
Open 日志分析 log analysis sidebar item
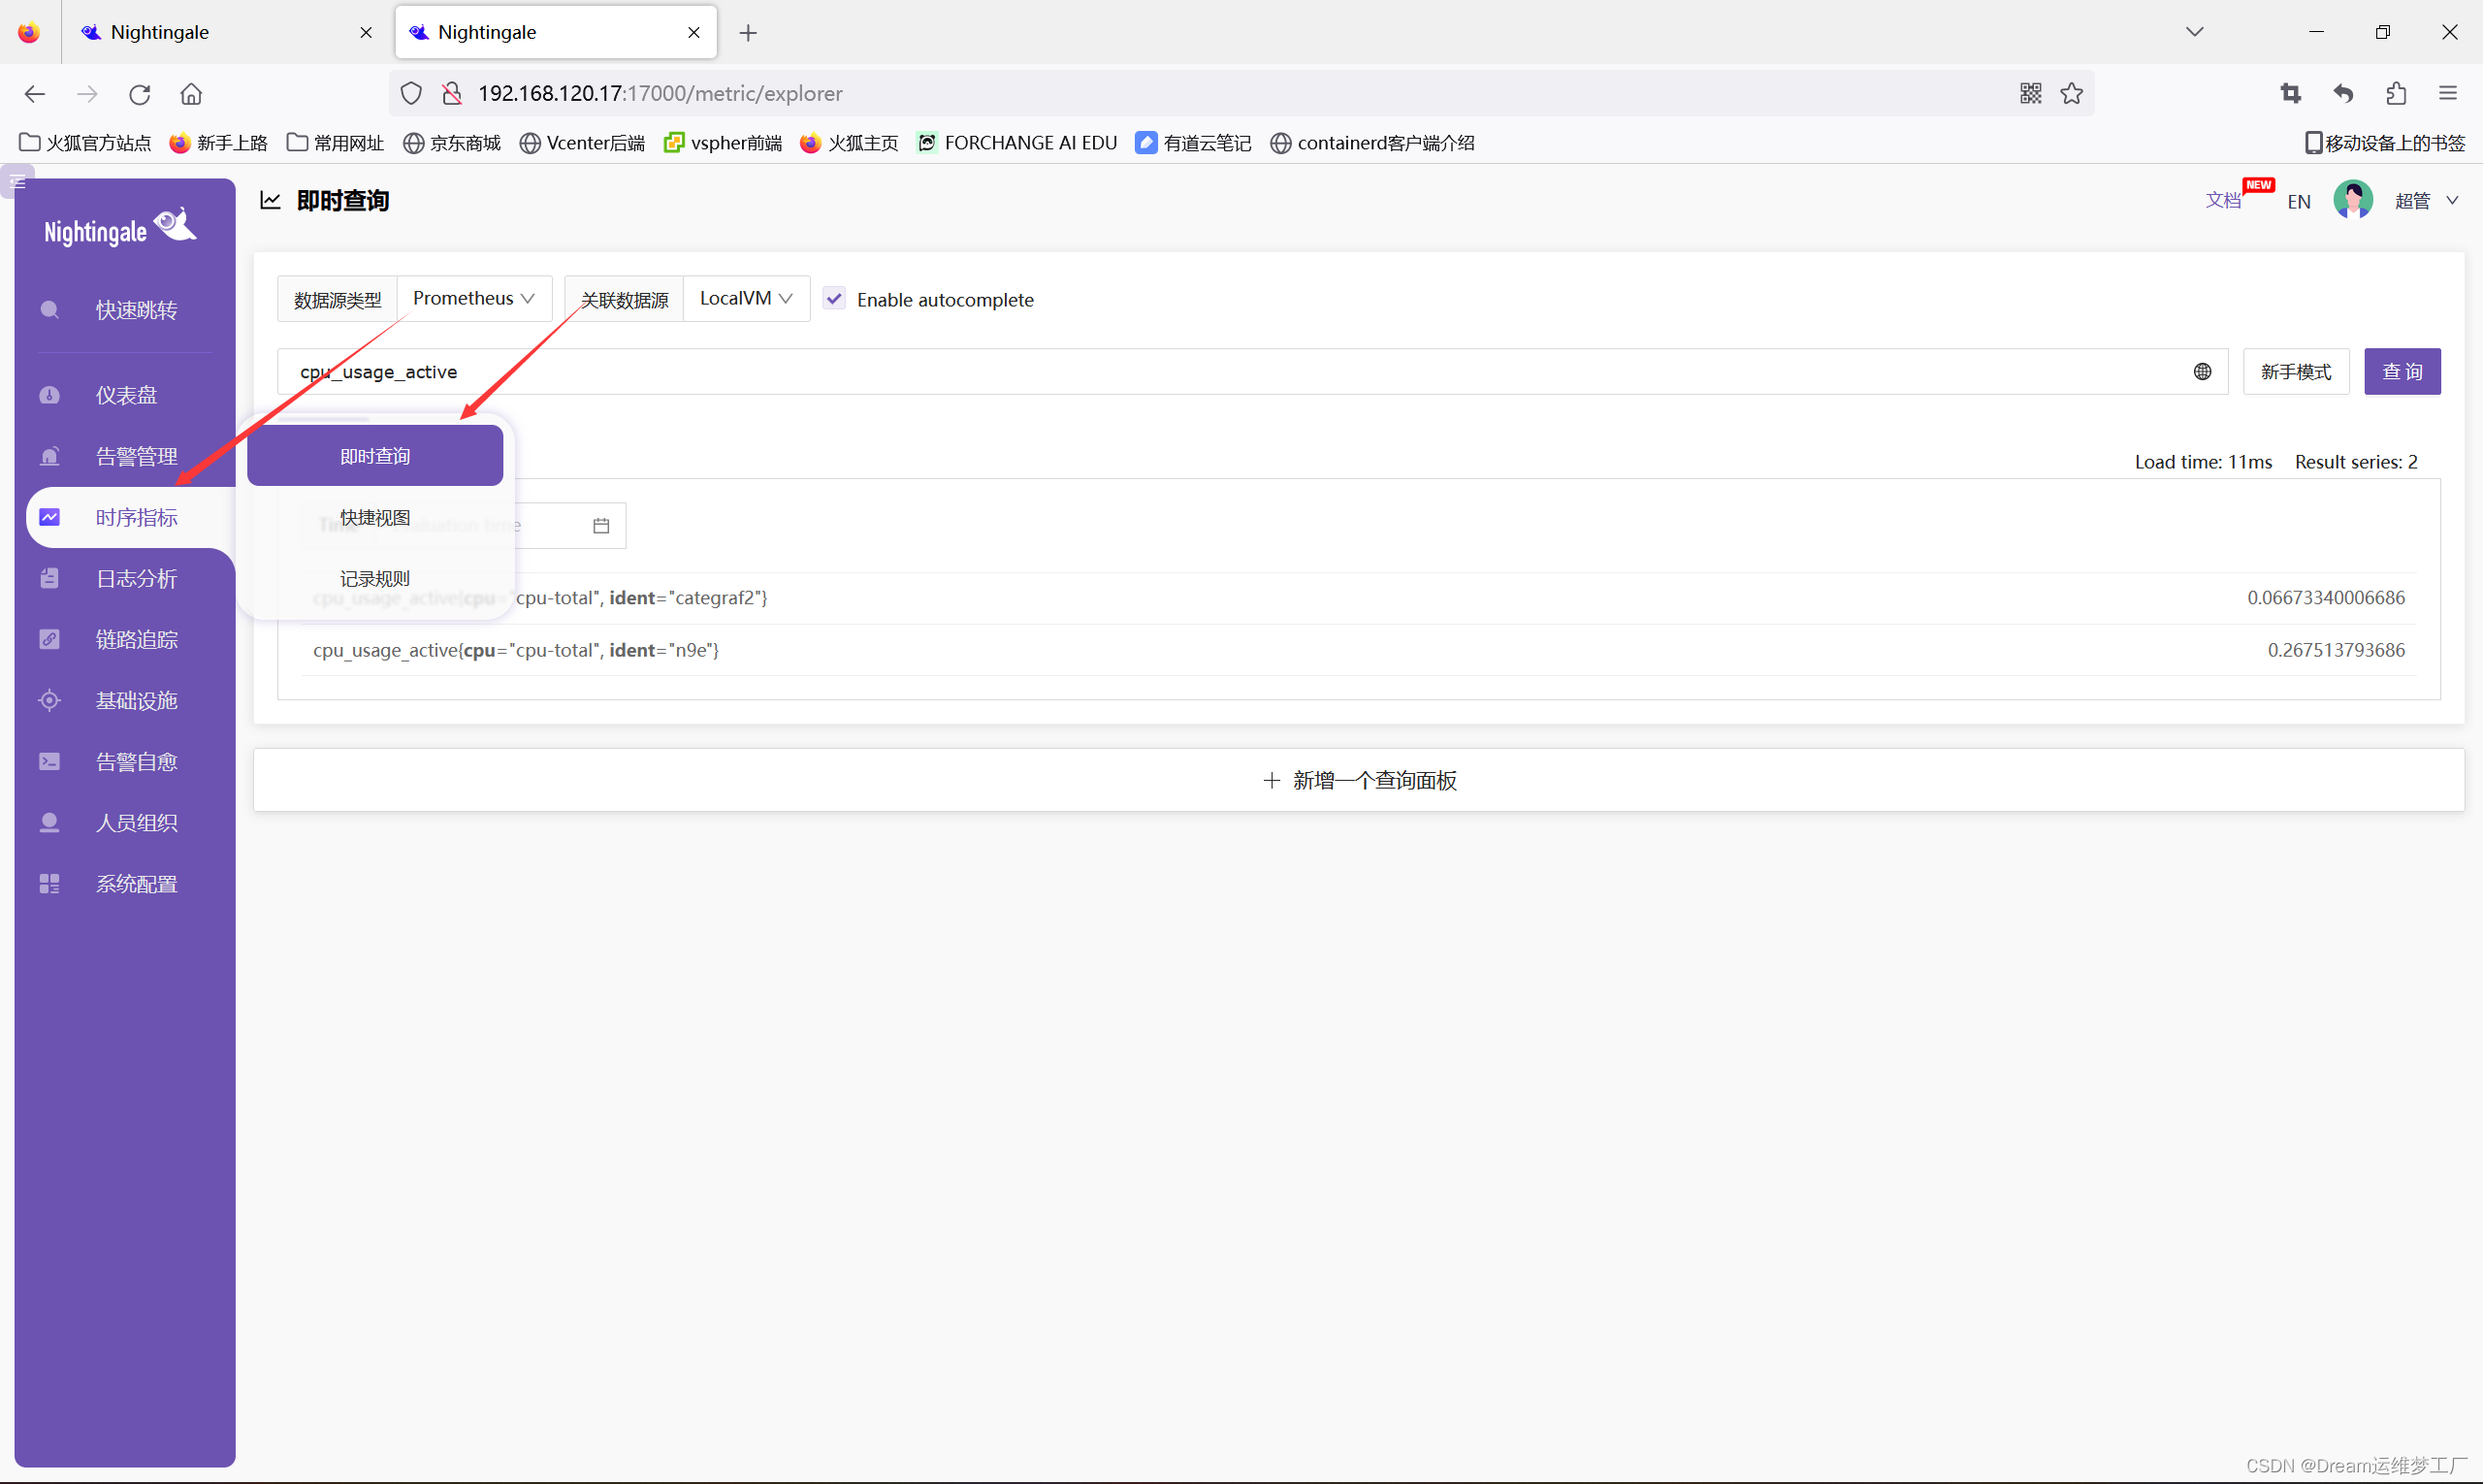pyautogui.click(x=136, y=579)
